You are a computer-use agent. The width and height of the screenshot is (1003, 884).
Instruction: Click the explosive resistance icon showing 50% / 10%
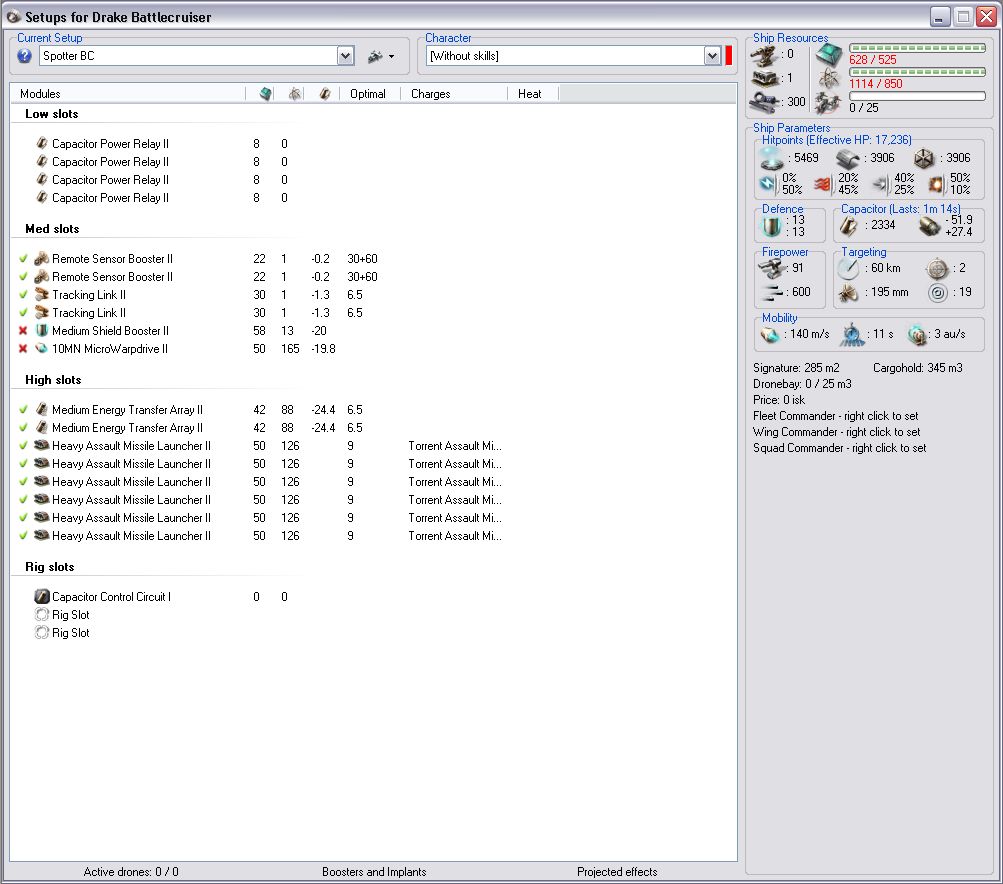[936, 184]
